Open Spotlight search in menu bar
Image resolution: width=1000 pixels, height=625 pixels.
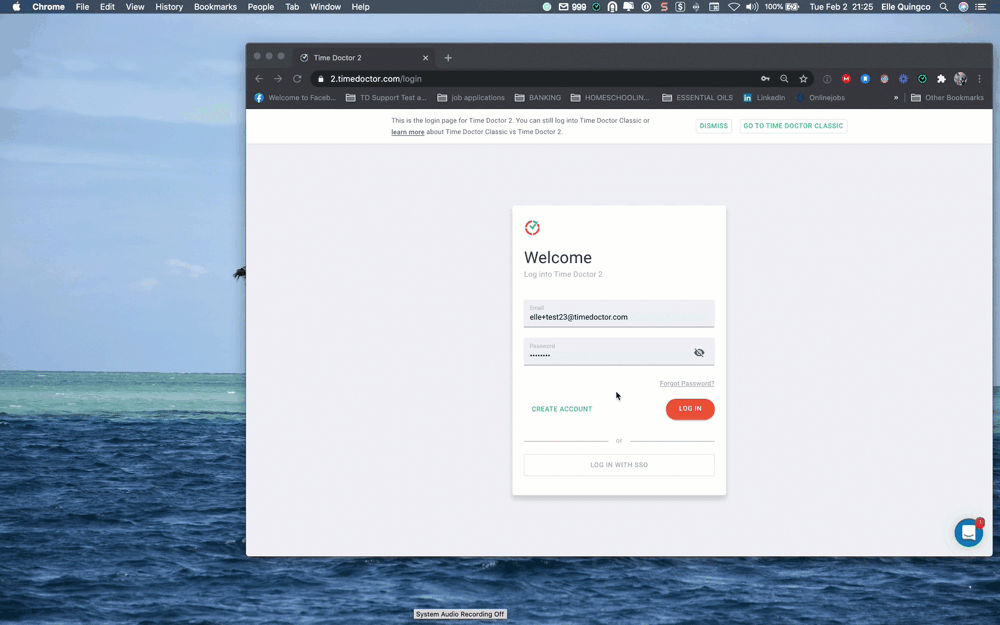pos(944,7)
